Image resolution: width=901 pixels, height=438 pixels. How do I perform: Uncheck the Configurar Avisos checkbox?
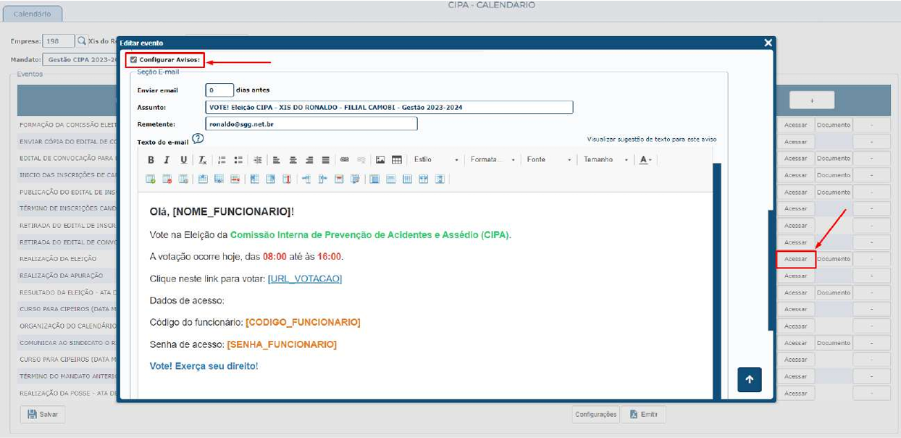133,60
